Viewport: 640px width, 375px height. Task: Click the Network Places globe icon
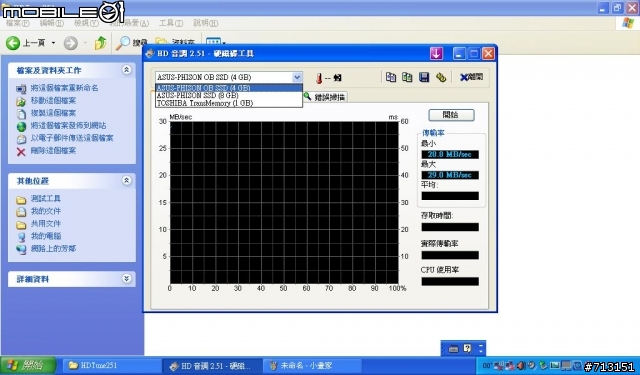tap(21, 249)
